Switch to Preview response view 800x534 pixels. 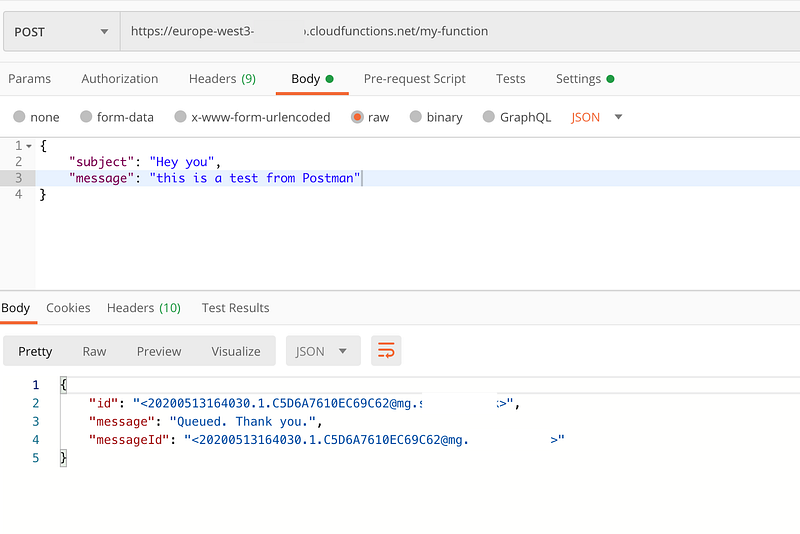(159, 351)
